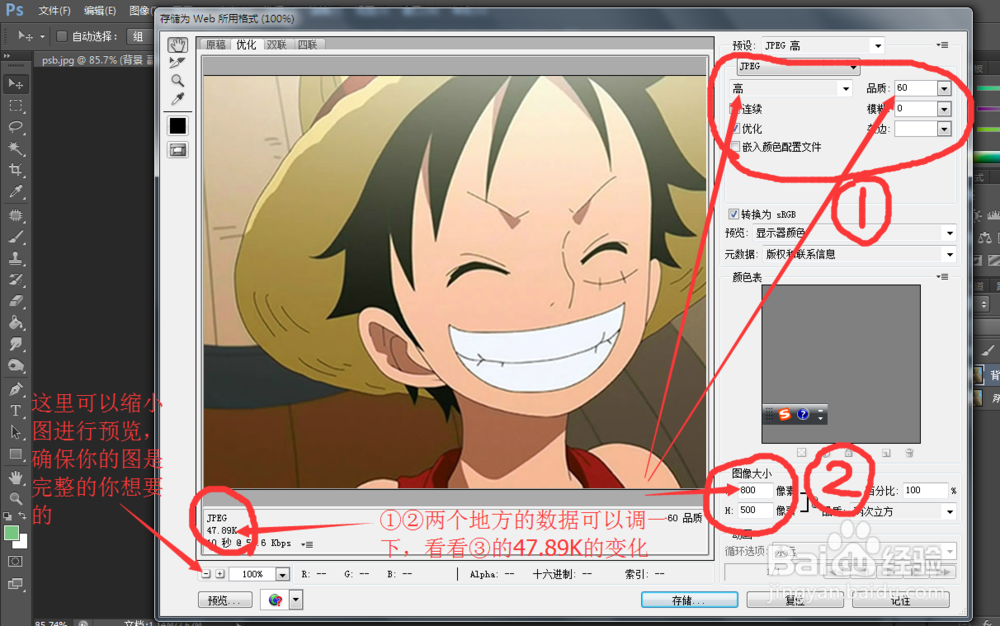The image size is (1000, 626).
Task: Select the Clone Stamp tool
Action: (x=15, y=258)
